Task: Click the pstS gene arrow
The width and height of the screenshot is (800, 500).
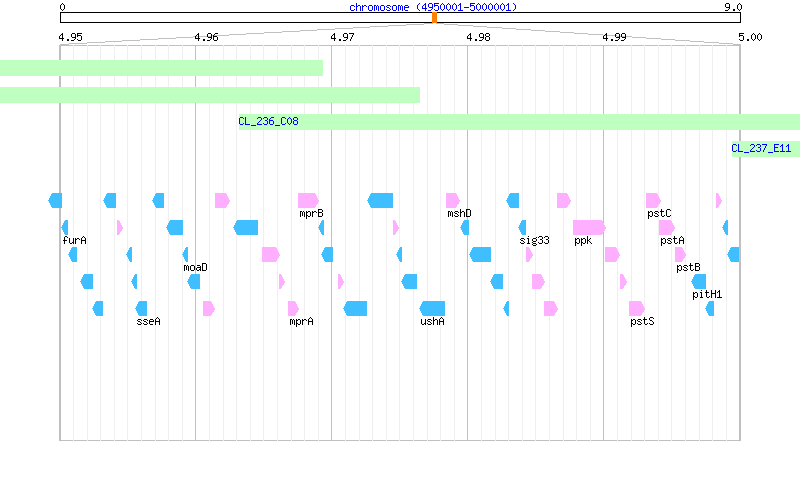Action: pos(637,309)
